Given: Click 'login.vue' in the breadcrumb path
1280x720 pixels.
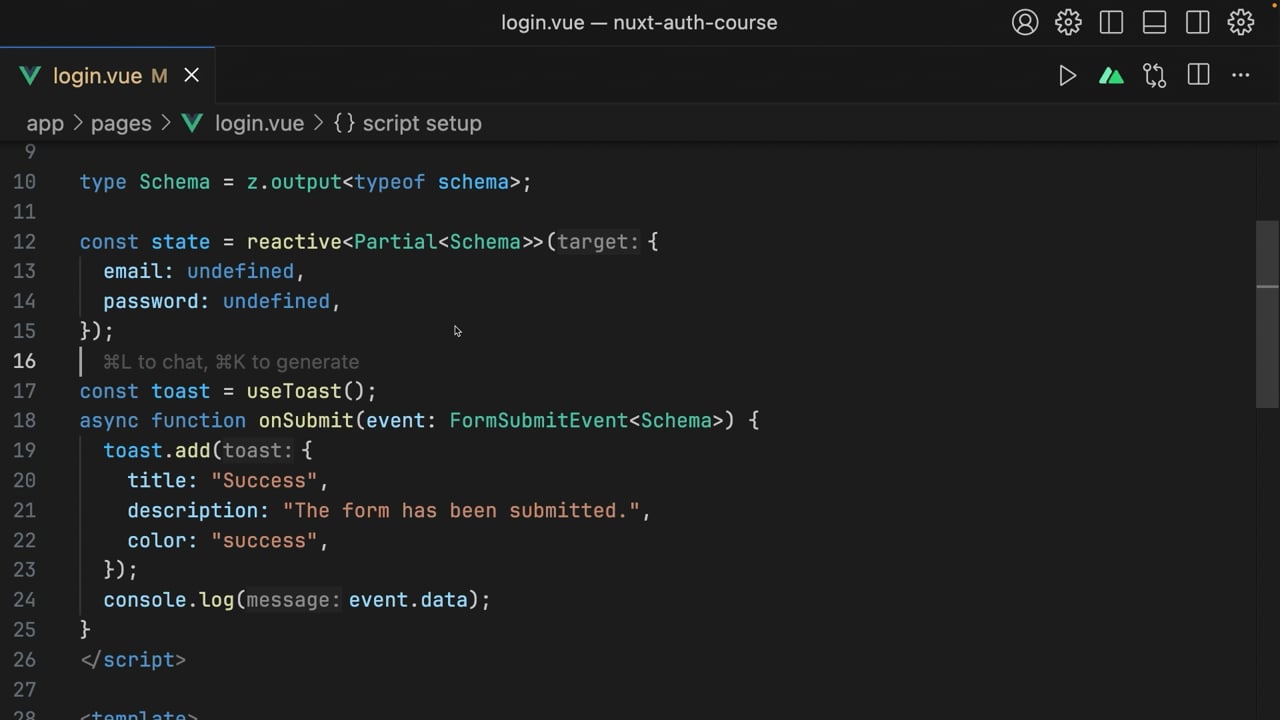Looking at the screenshot, I should click(259, 123).
